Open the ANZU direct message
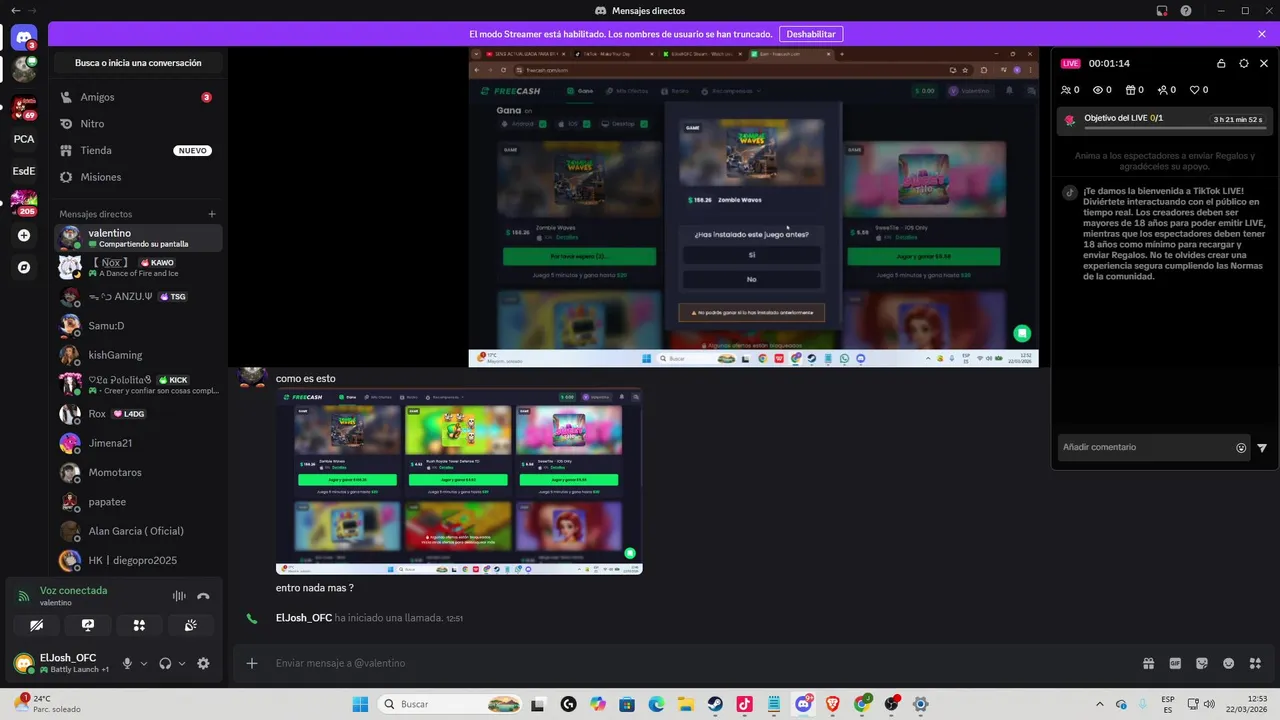The height and width of the screenshot is (720, 1280). pos(138,297)
